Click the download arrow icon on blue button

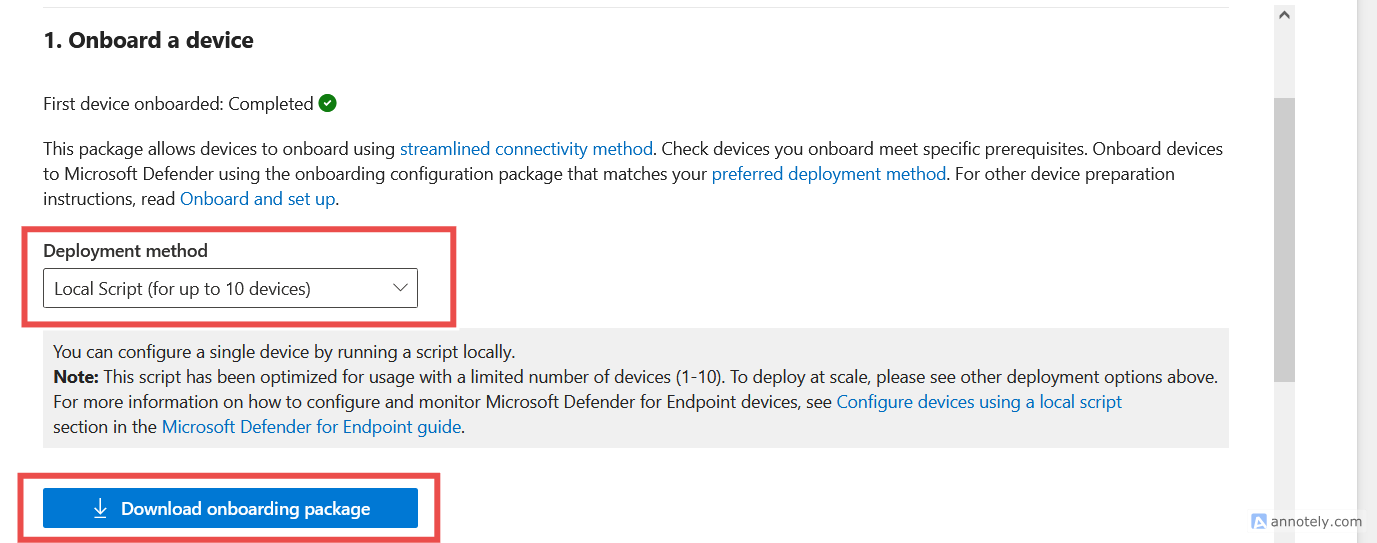pyautogui.click(x=100, y=508)
